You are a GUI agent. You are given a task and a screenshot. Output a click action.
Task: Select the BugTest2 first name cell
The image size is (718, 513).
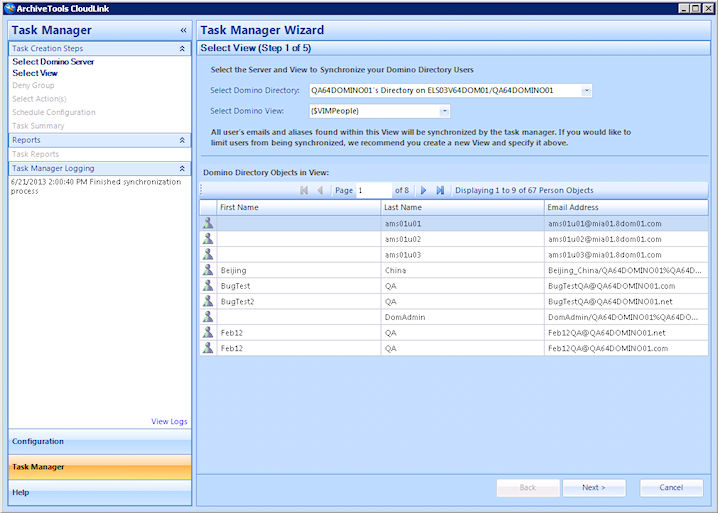tap(299, 301)
